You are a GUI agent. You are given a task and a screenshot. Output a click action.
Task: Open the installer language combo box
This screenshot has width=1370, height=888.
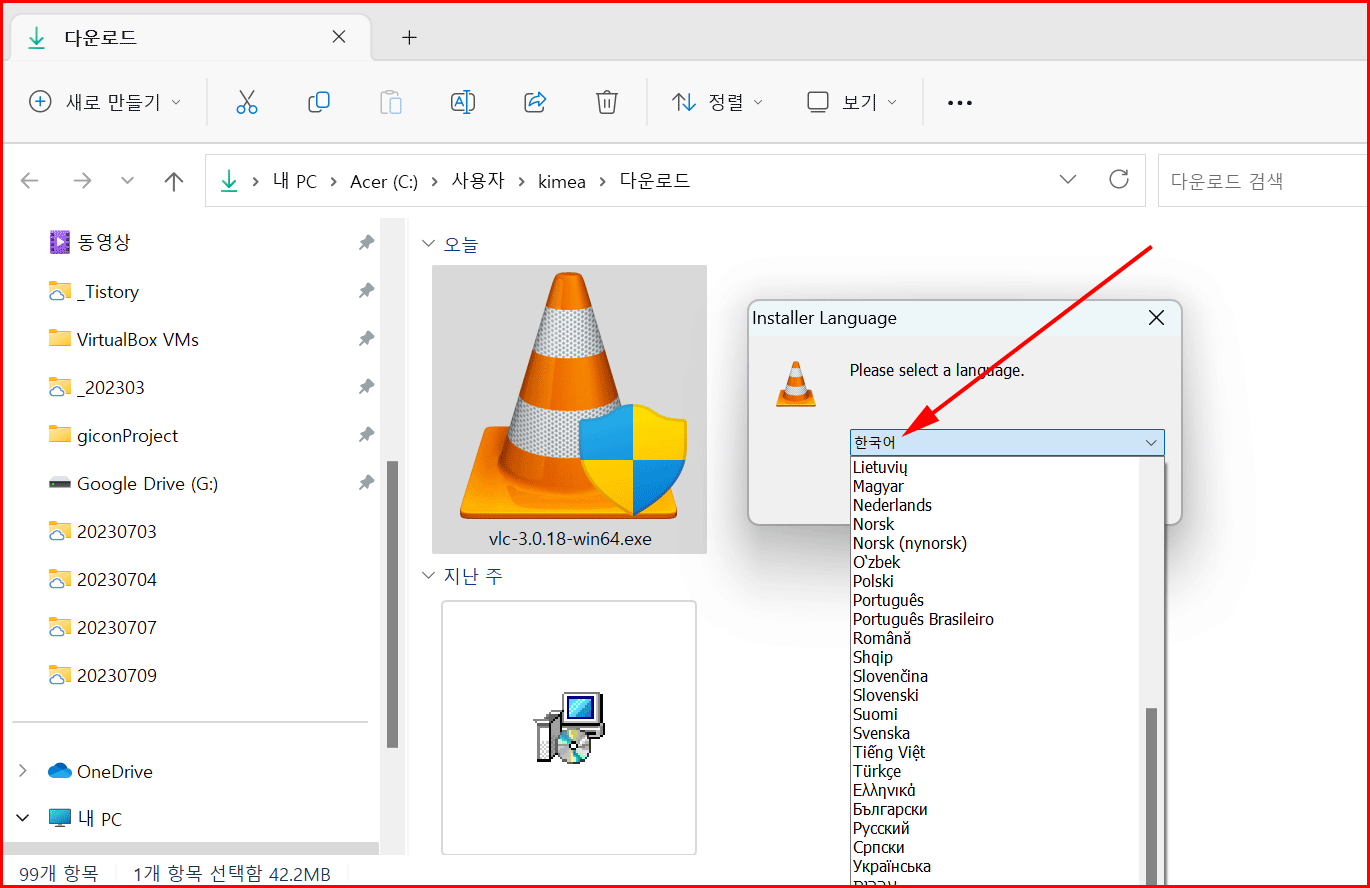click(1007, 442)
